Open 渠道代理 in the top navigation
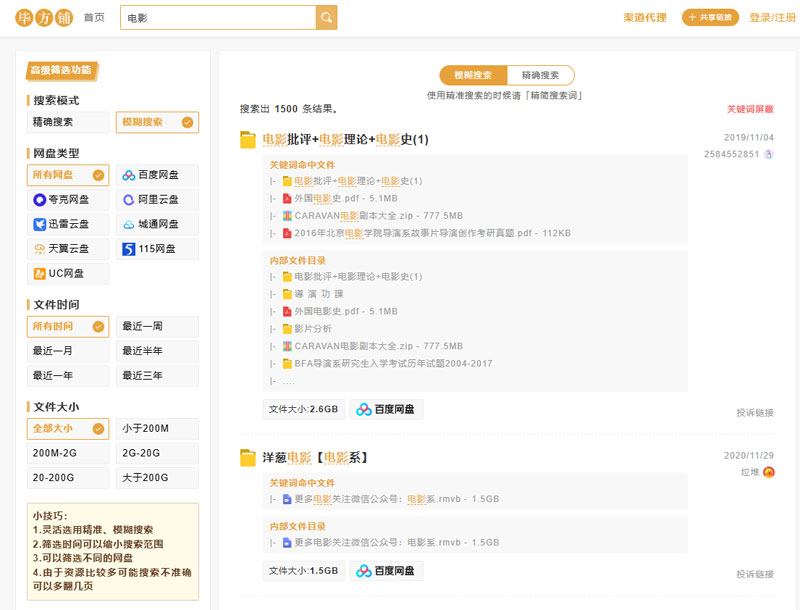The height and width of the screenshot is (610, 800). (645, 18)
